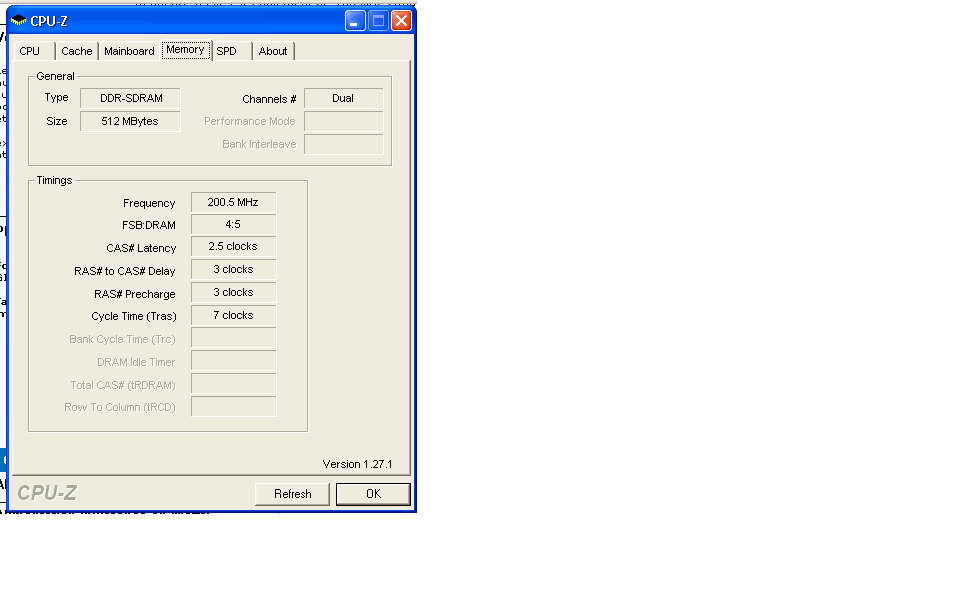Click the Memory tab
The width and height of the screenshot is (962, 615).
tap(185, 50)
